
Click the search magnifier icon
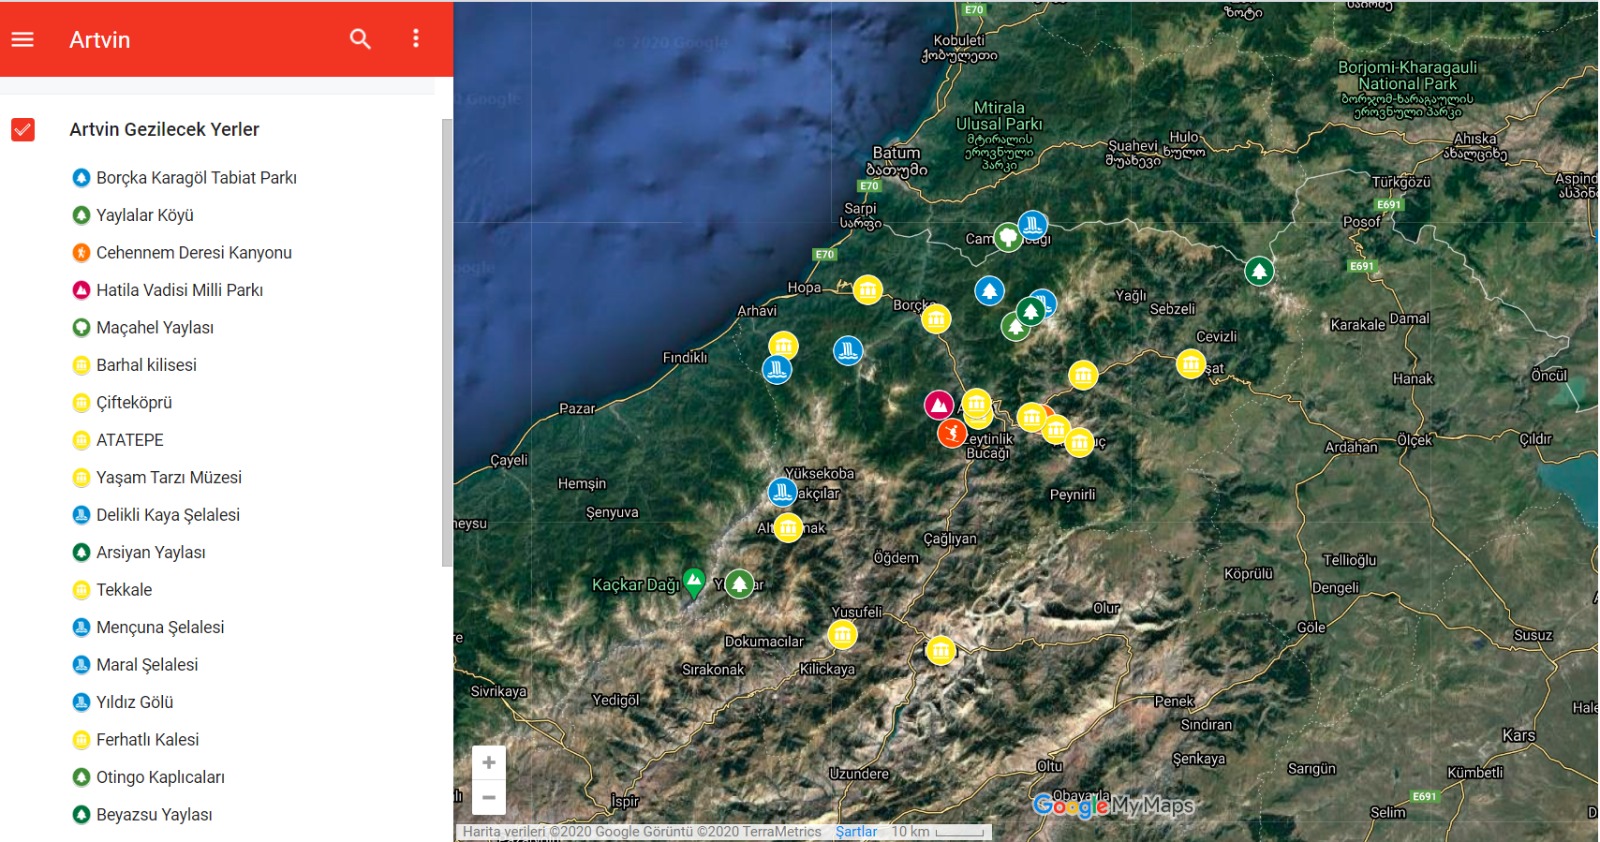click(360, 39)
